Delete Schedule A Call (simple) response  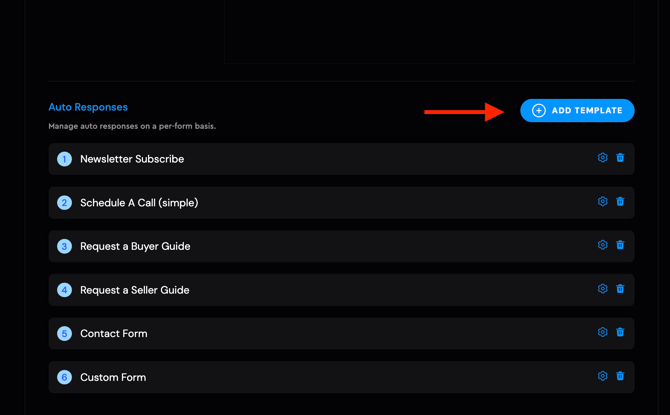[x=620, y=202]
